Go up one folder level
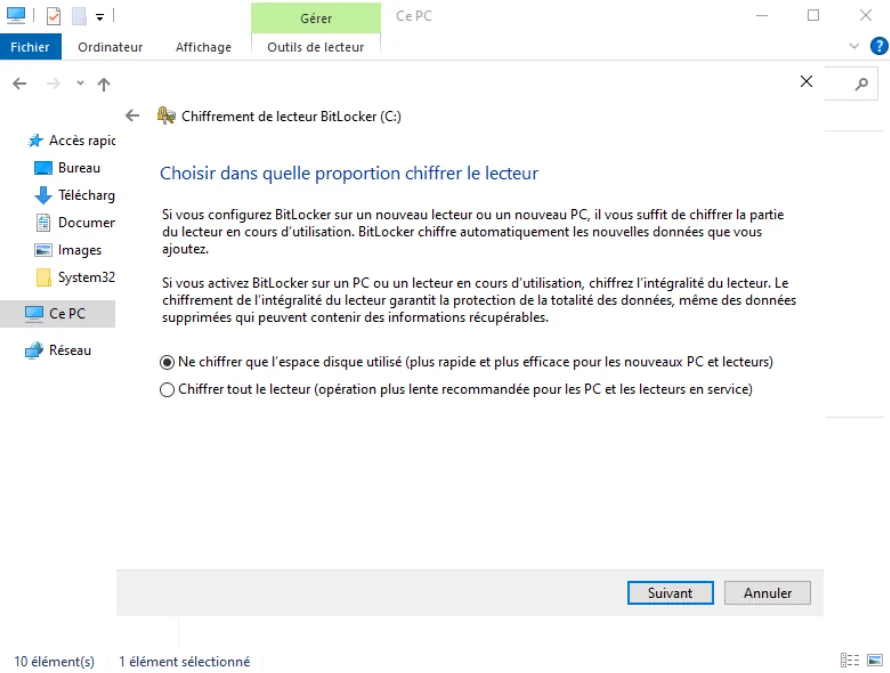890x673 pixels. (x=104, y=85)
